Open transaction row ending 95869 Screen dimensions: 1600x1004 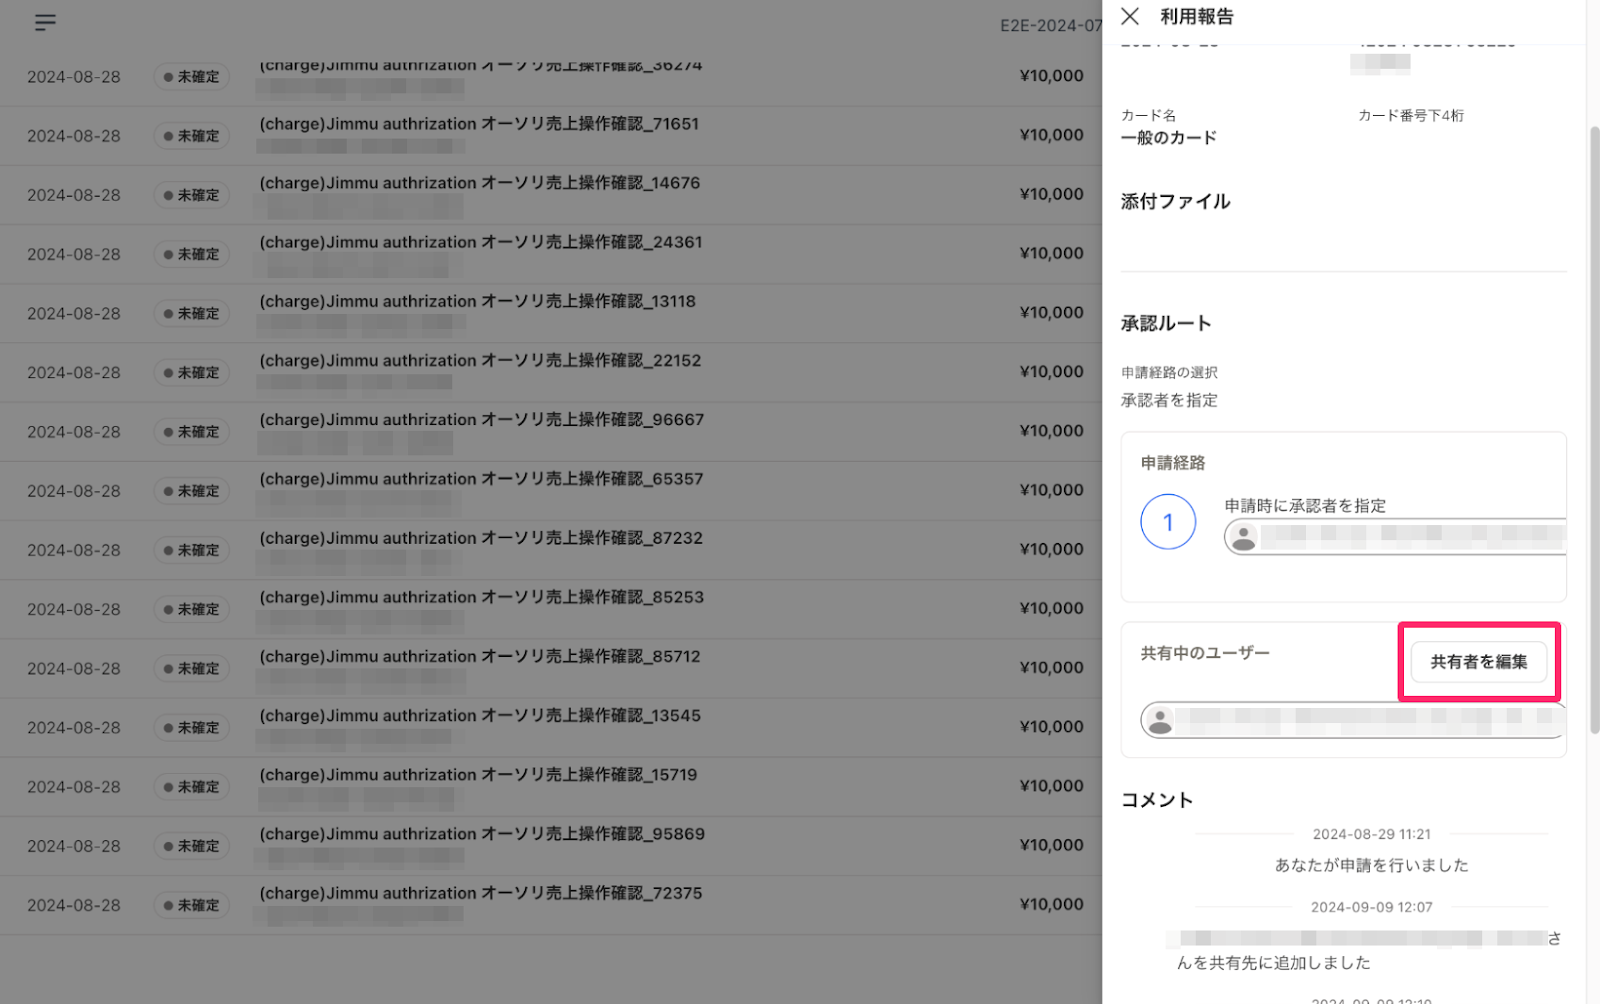(x=551, y=845)
